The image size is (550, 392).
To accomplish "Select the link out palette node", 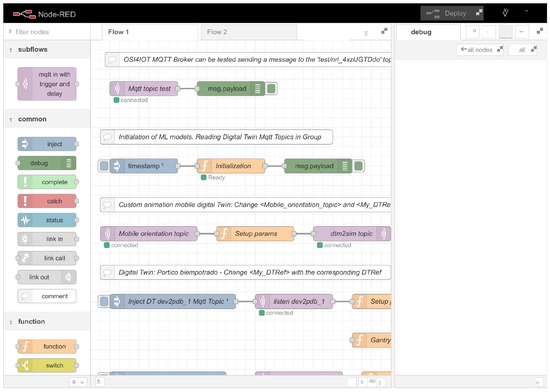I will [x=47, y=277].
